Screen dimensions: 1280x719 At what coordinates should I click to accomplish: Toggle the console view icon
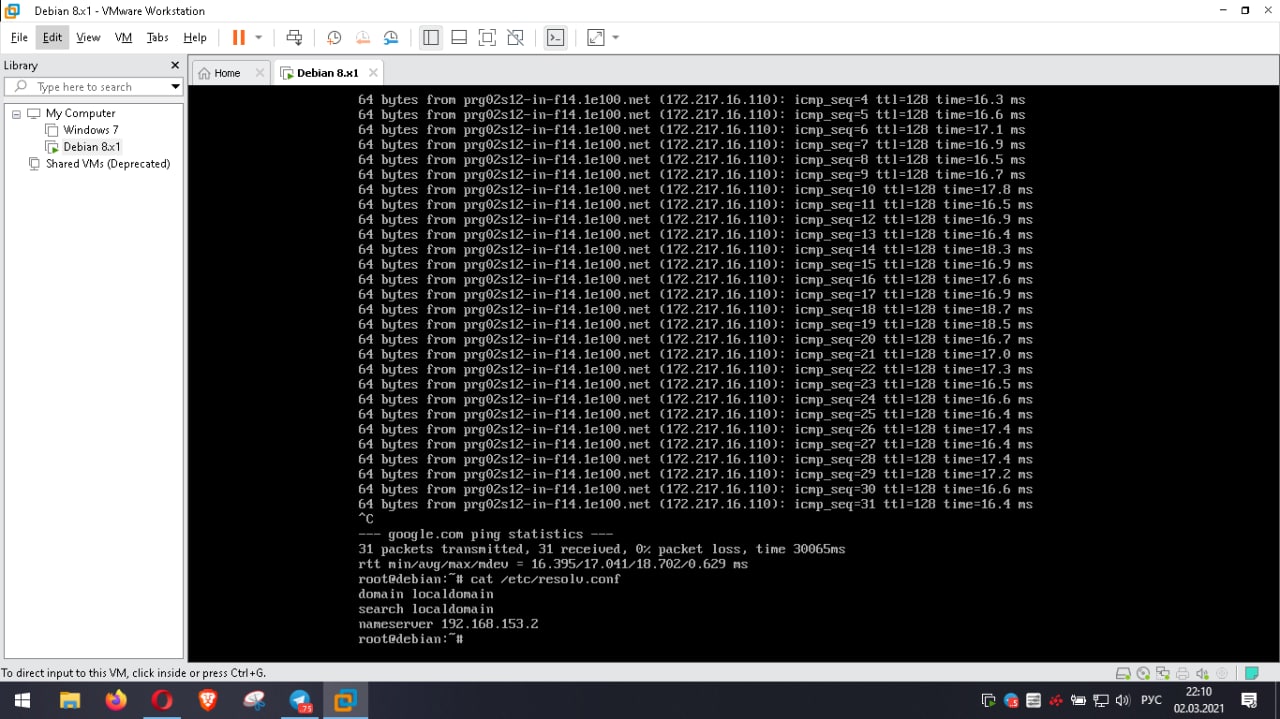click(555, 37)
